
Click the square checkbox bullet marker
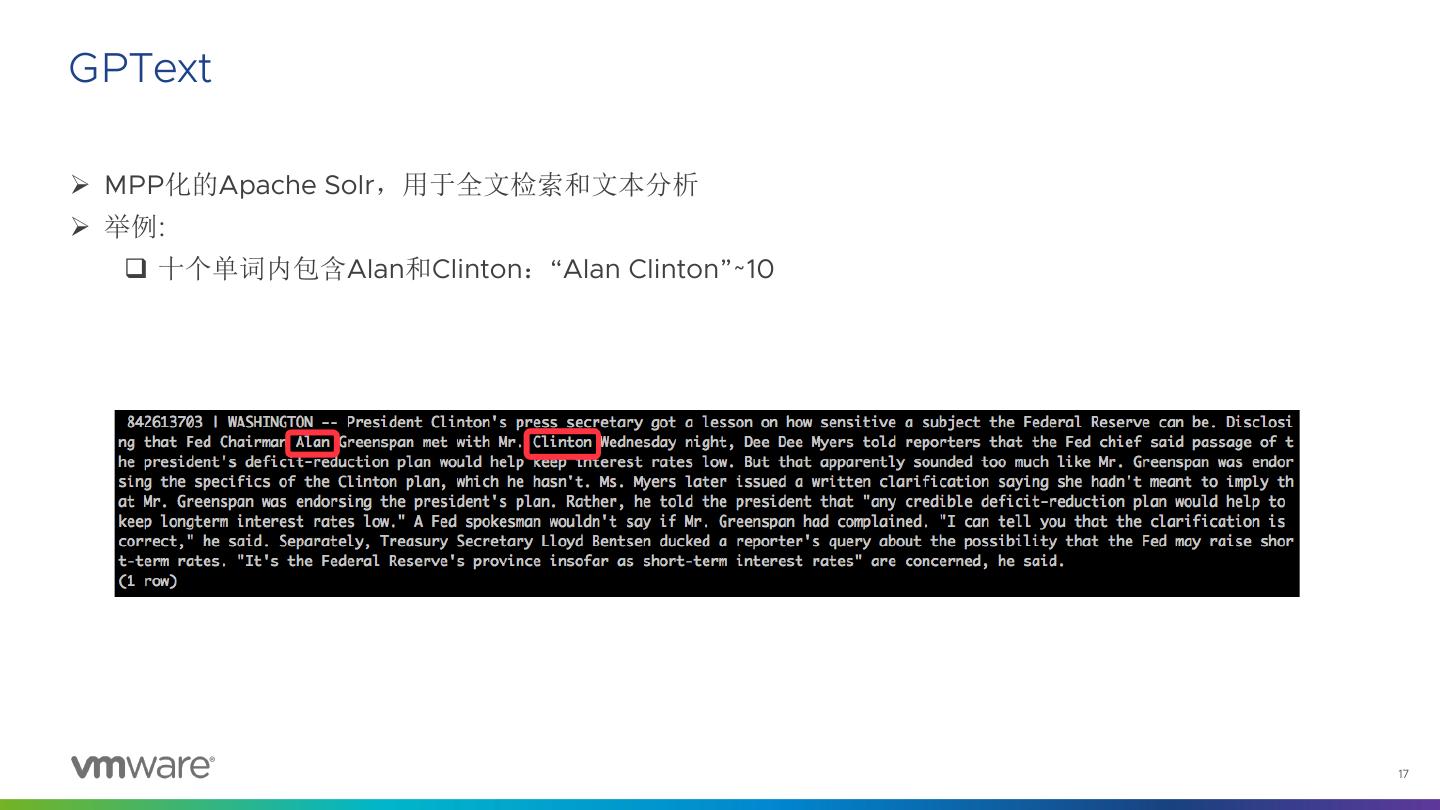coord(137,268)
